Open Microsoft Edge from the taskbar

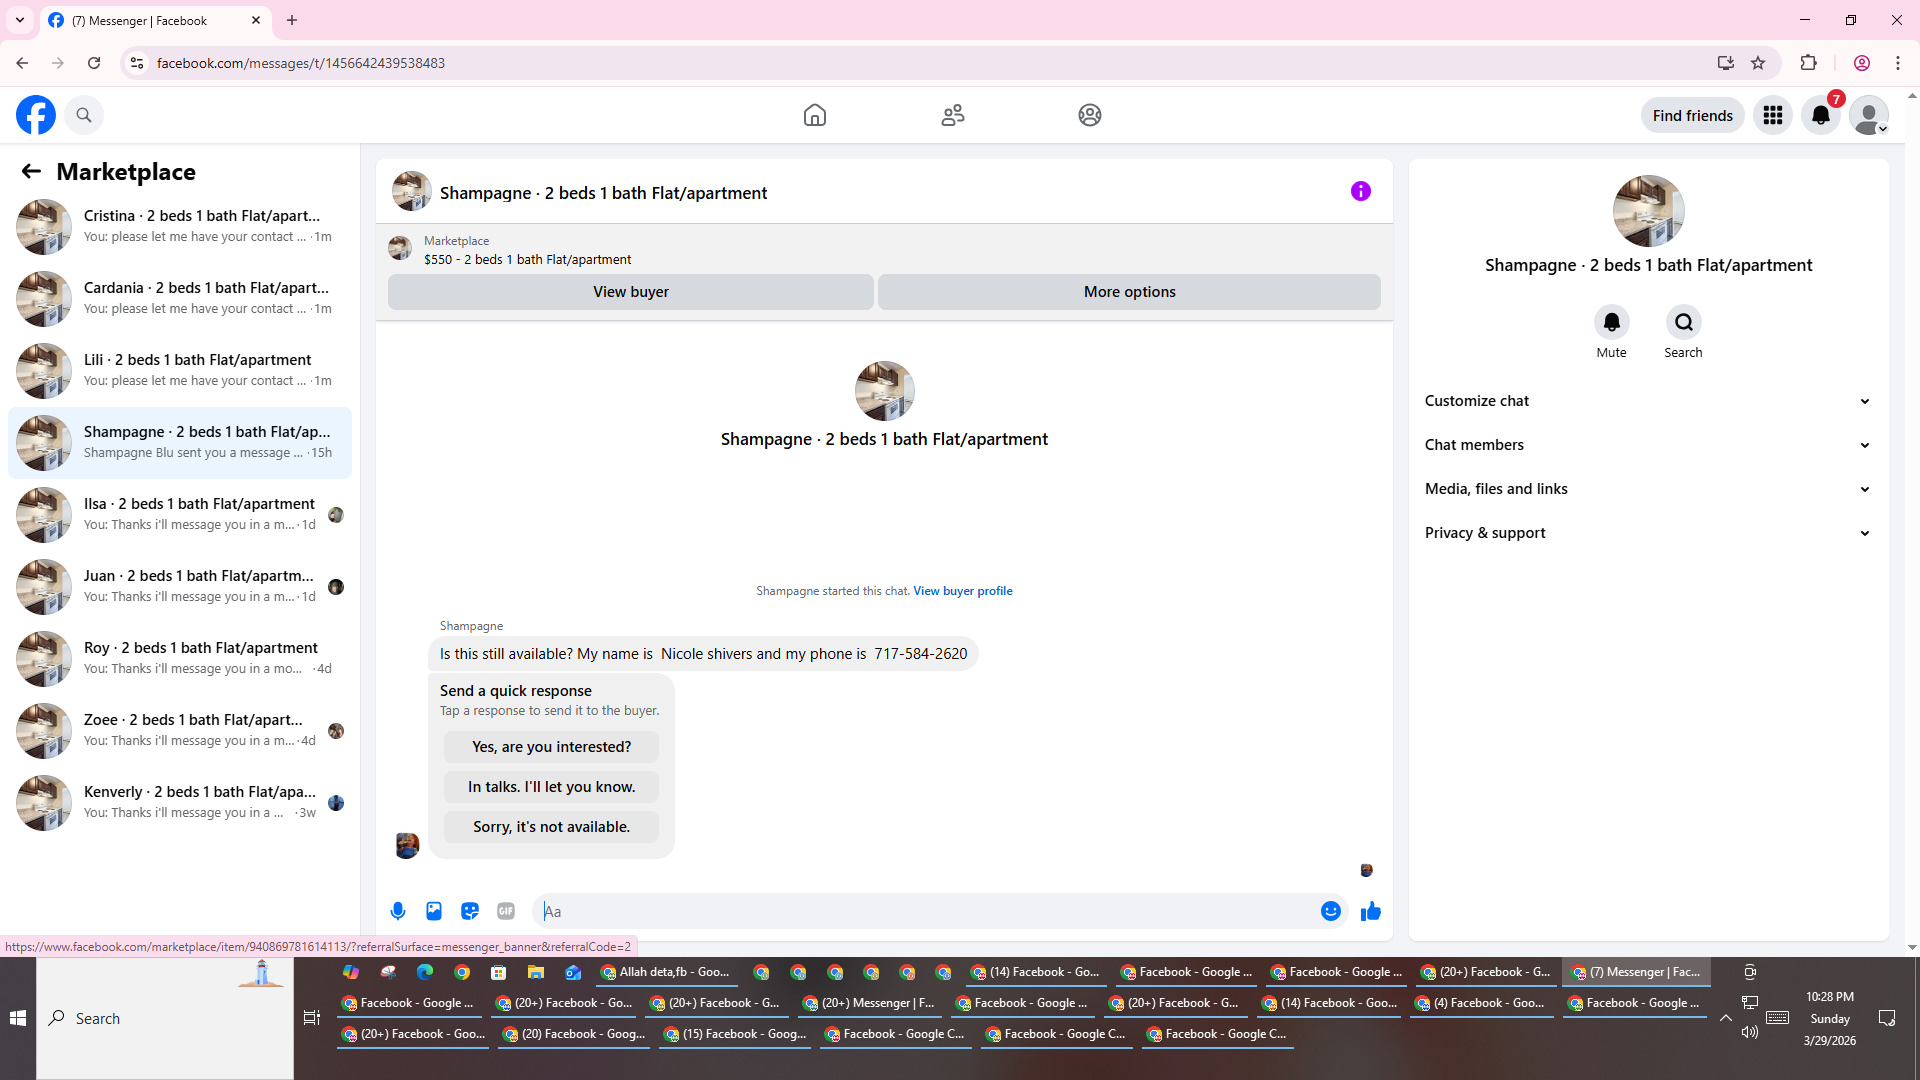tap(425, 972)
